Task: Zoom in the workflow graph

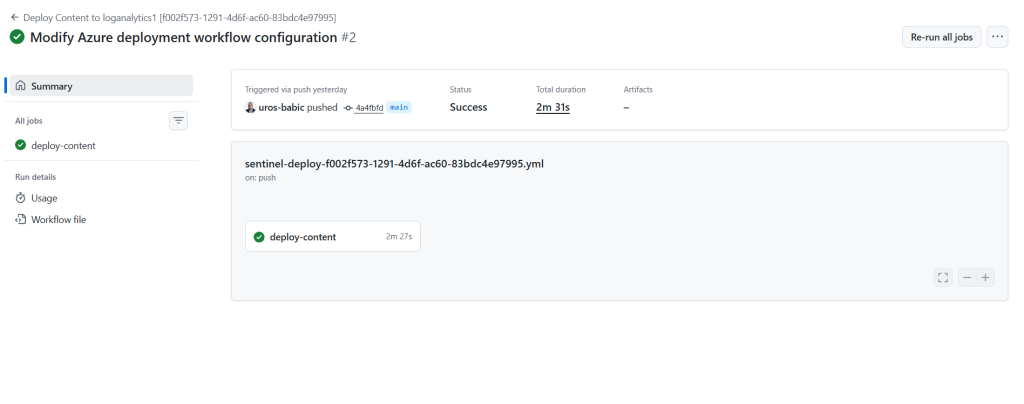Action: (986, 278)
